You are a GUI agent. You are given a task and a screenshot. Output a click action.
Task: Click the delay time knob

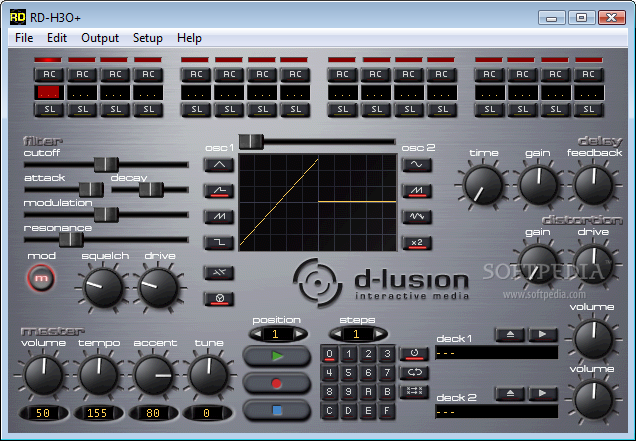(483, 185)
